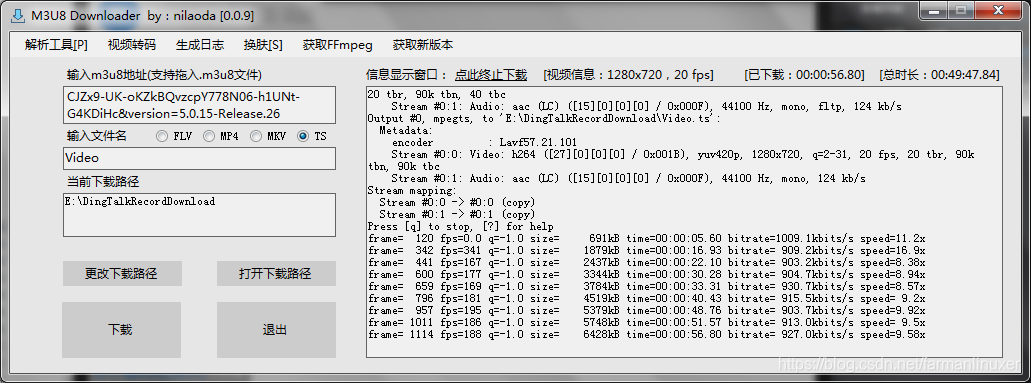The image size is (1031, 383).
Task: Open the 获取FFmpeg menu
Action: [337, 45]
